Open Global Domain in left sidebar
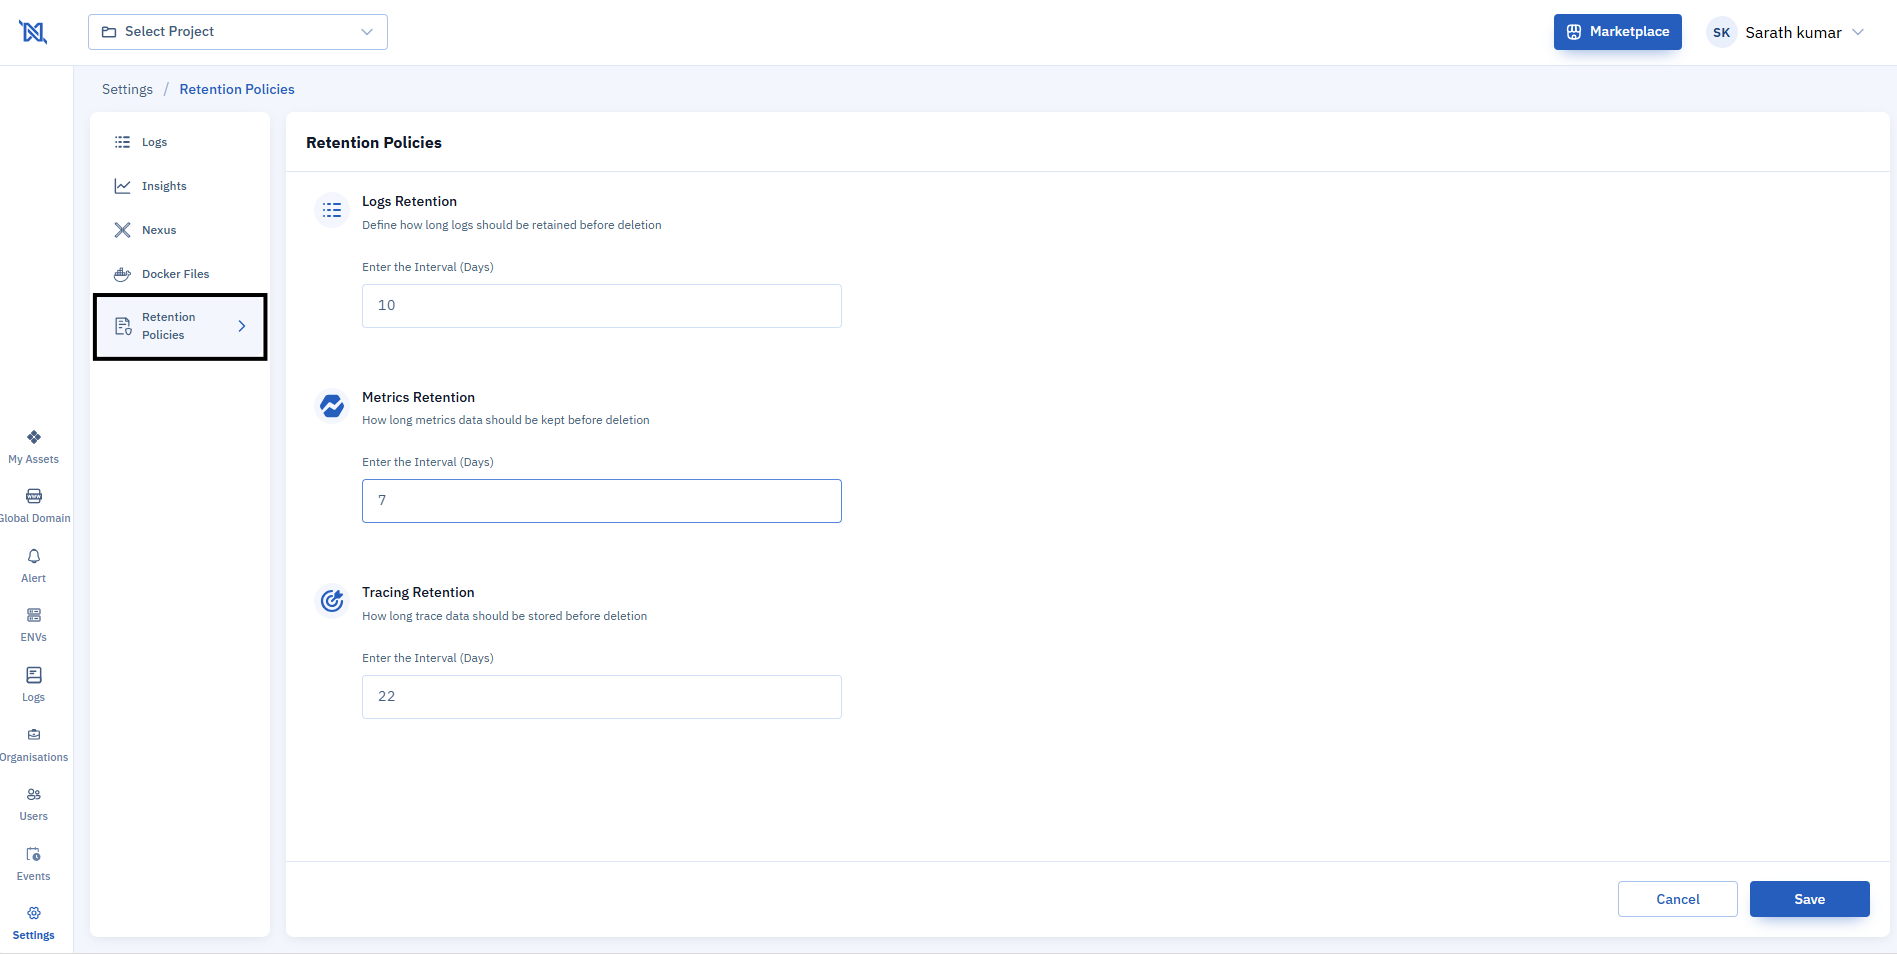 click(x=34, y=506)
